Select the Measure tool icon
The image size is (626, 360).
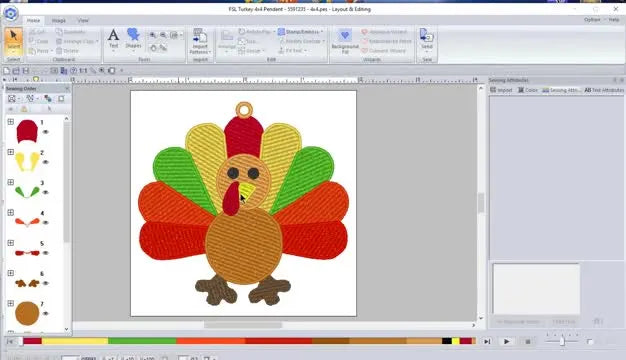pos(163,48)
